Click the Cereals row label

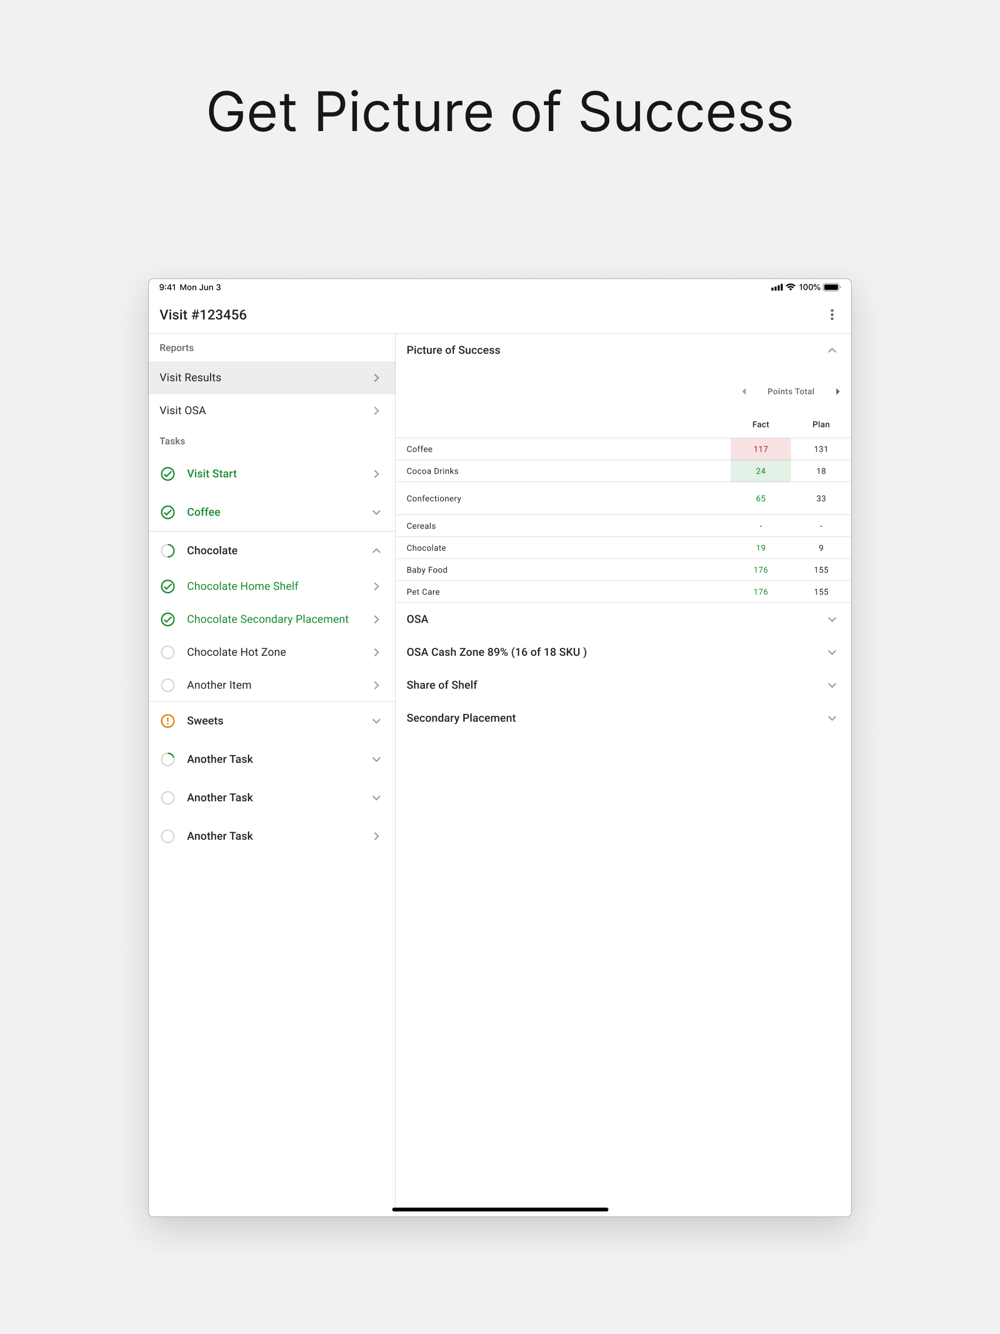pos(421,526)
